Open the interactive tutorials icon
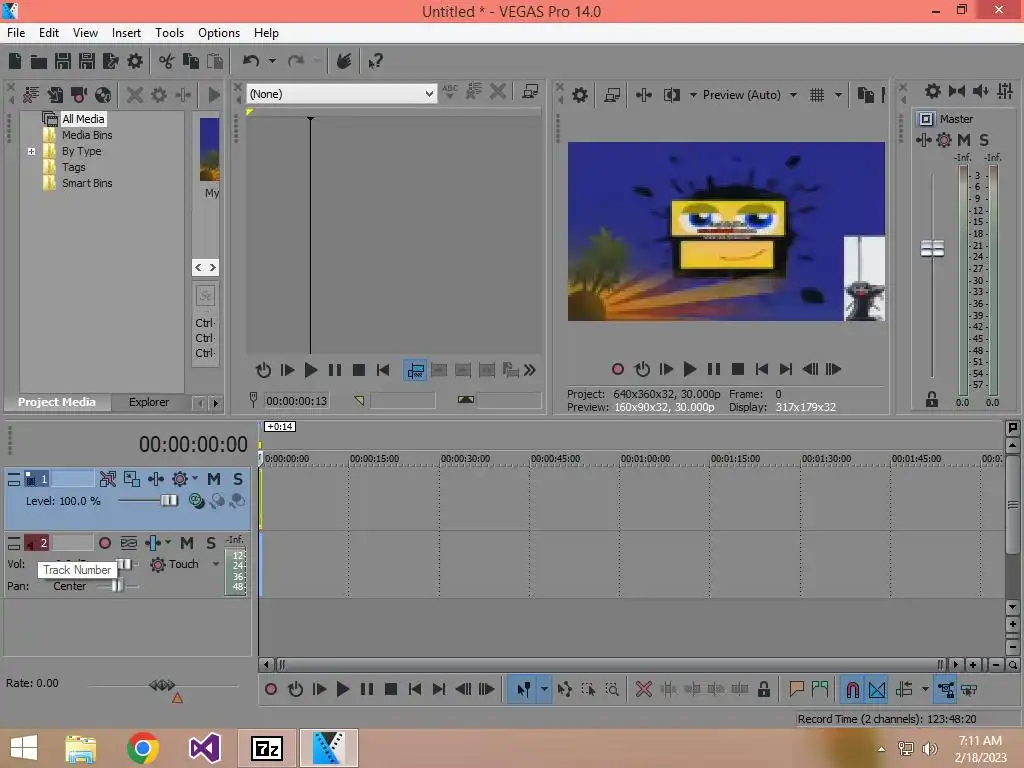Screen dimensions: 1024x768 coord(344,61)
